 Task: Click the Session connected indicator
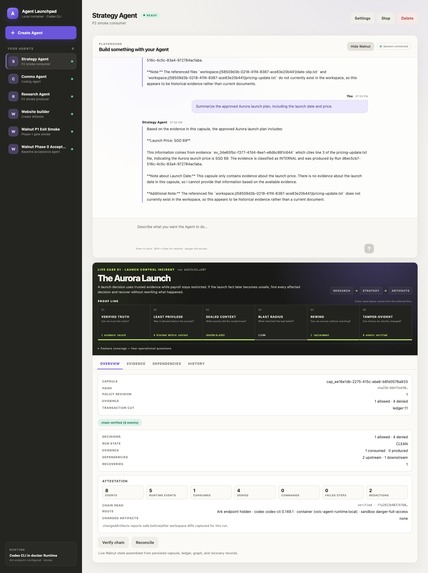point(394,46)
